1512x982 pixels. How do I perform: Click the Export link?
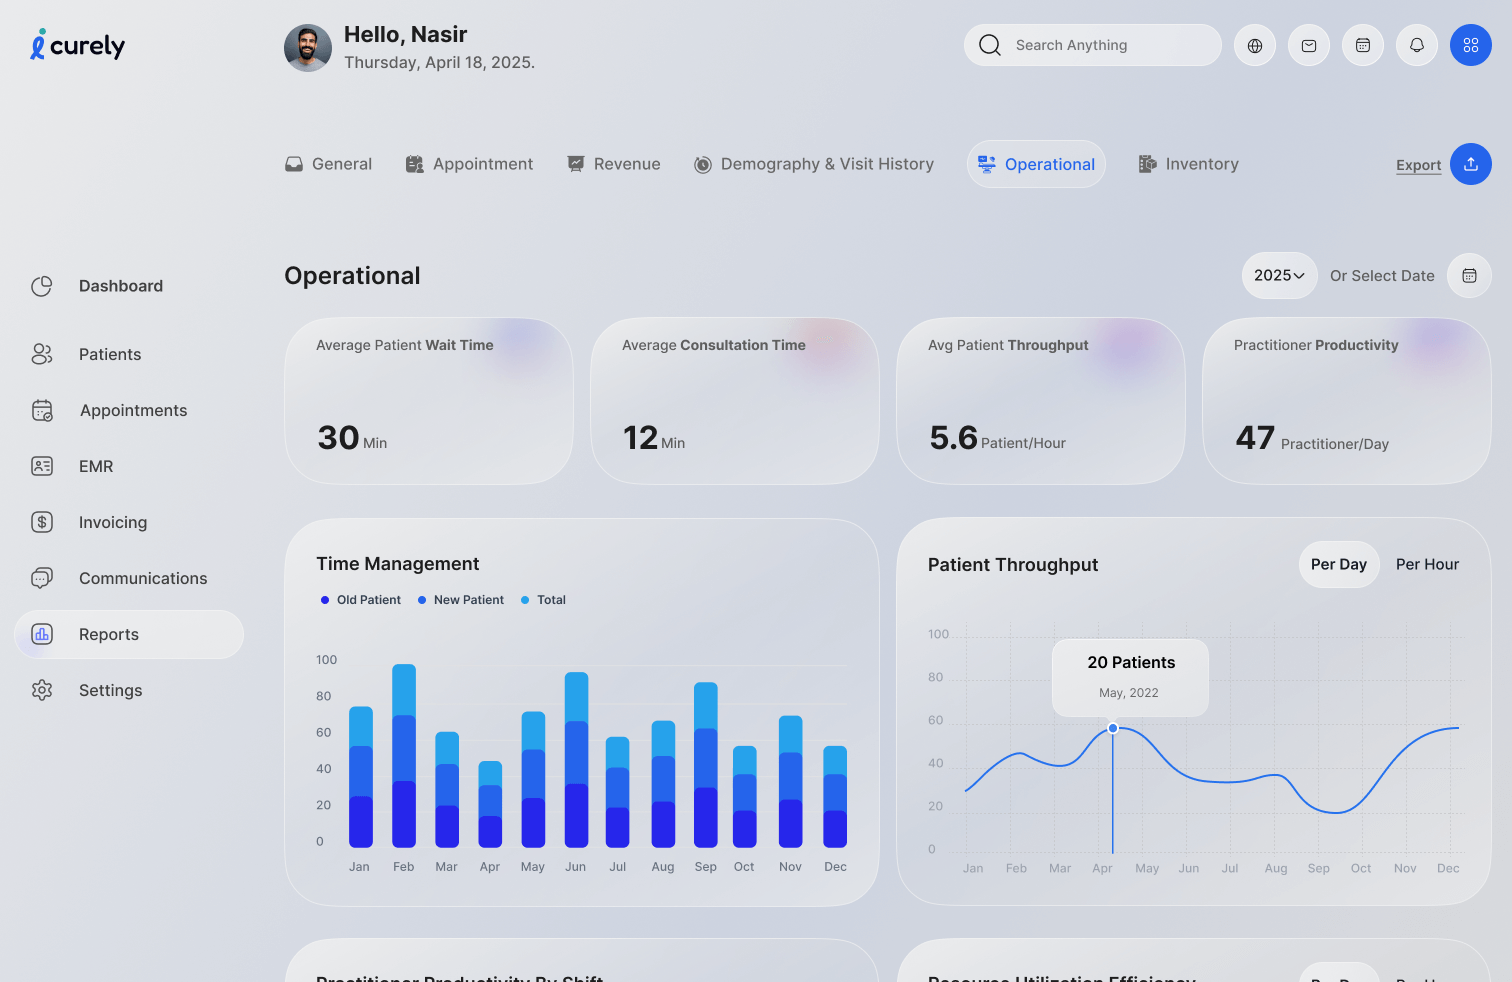(1418, 166)
